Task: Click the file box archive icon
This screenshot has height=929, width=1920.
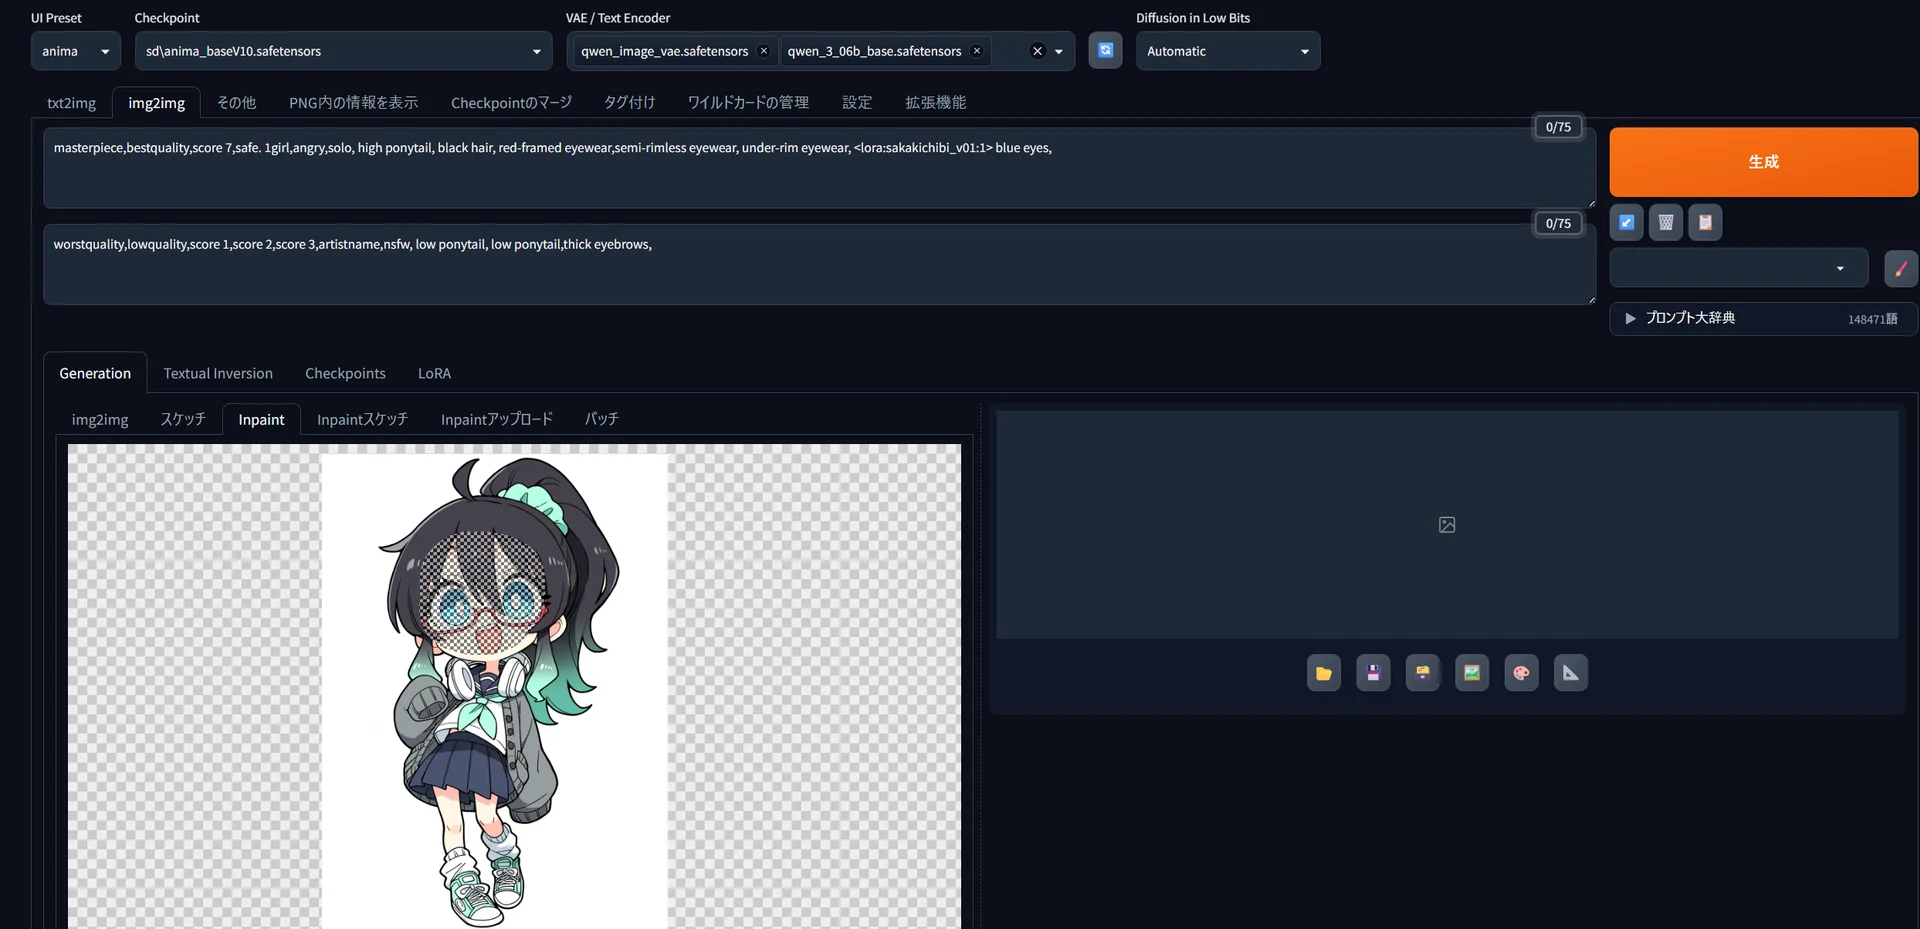Action: 1422,673
